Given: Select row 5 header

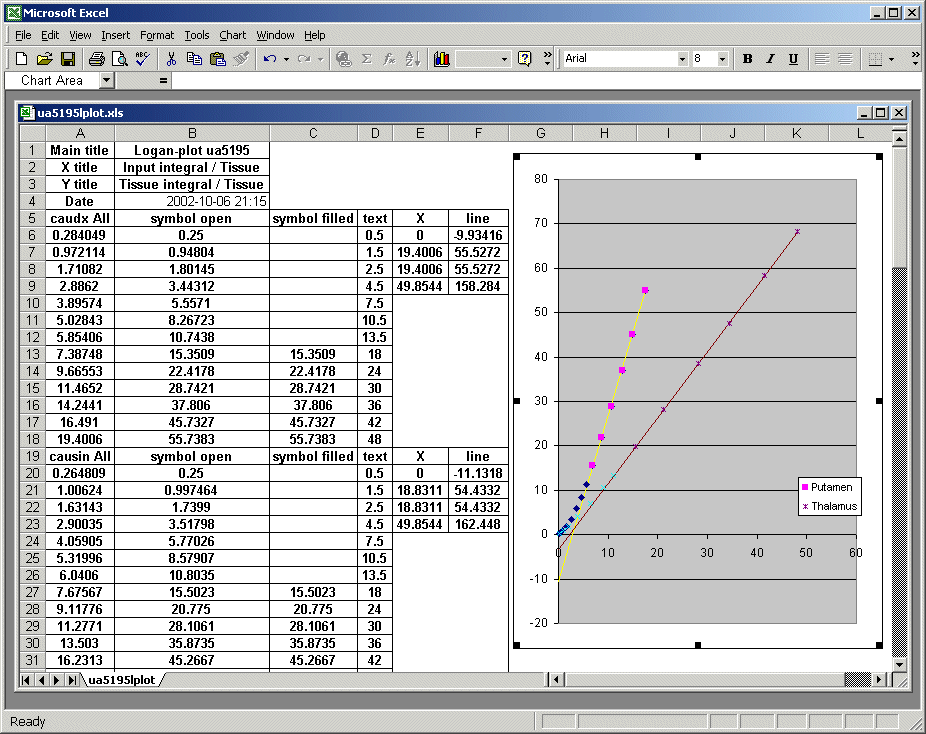Looking at the screenshot, I should click(x=32, y=218).
